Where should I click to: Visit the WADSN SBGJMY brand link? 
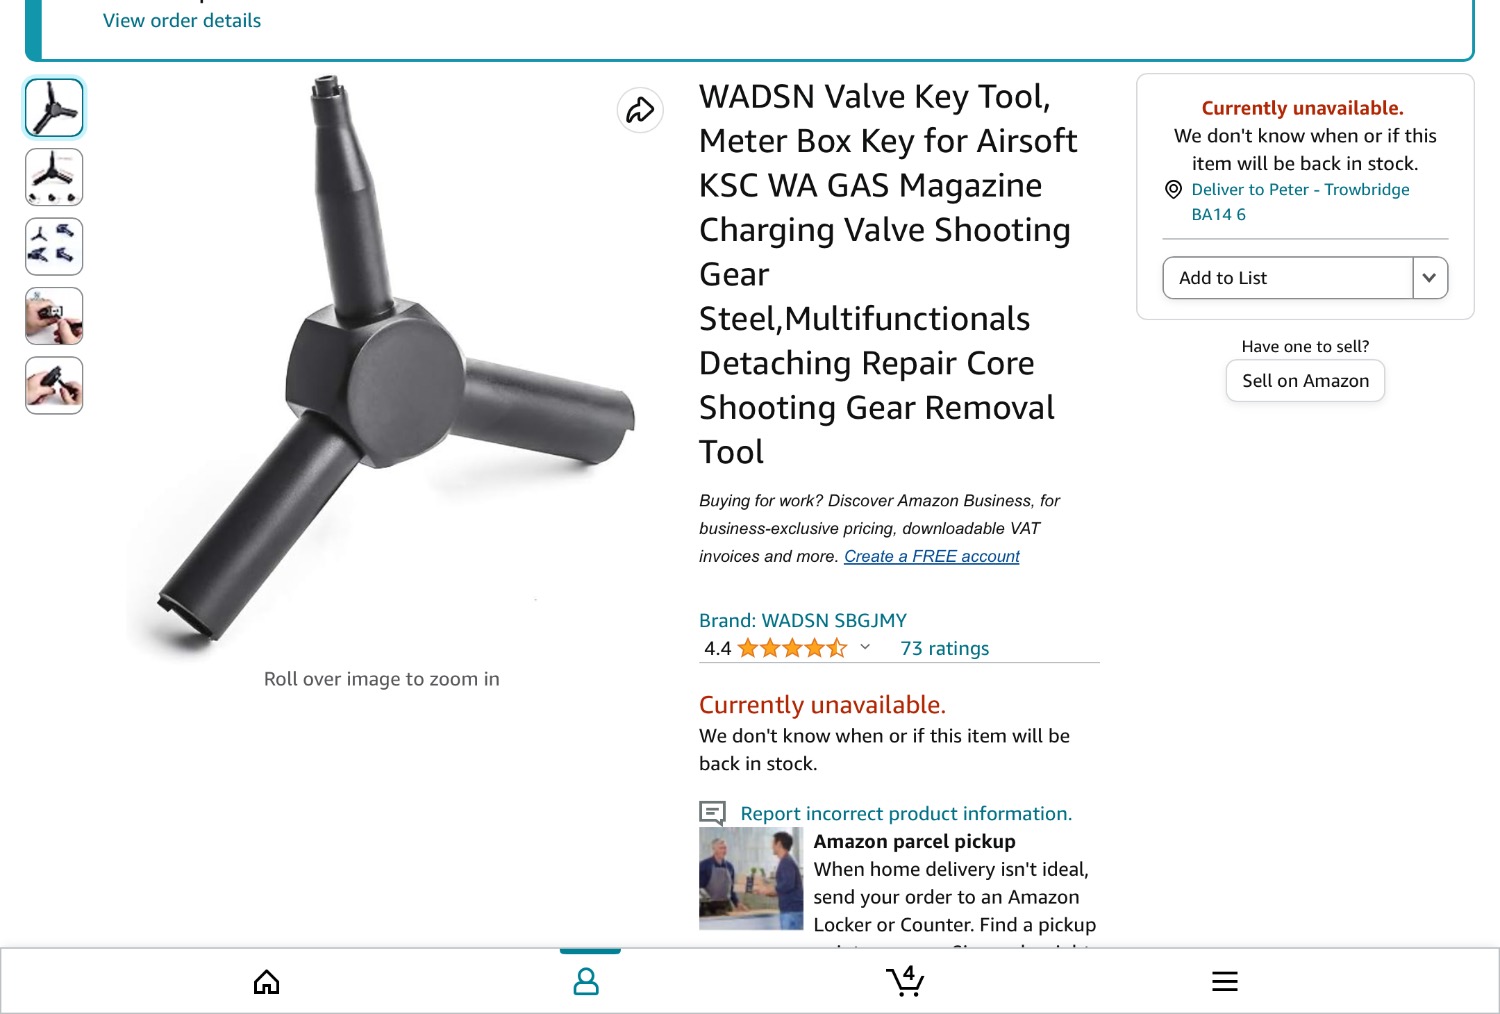(803, 621)
